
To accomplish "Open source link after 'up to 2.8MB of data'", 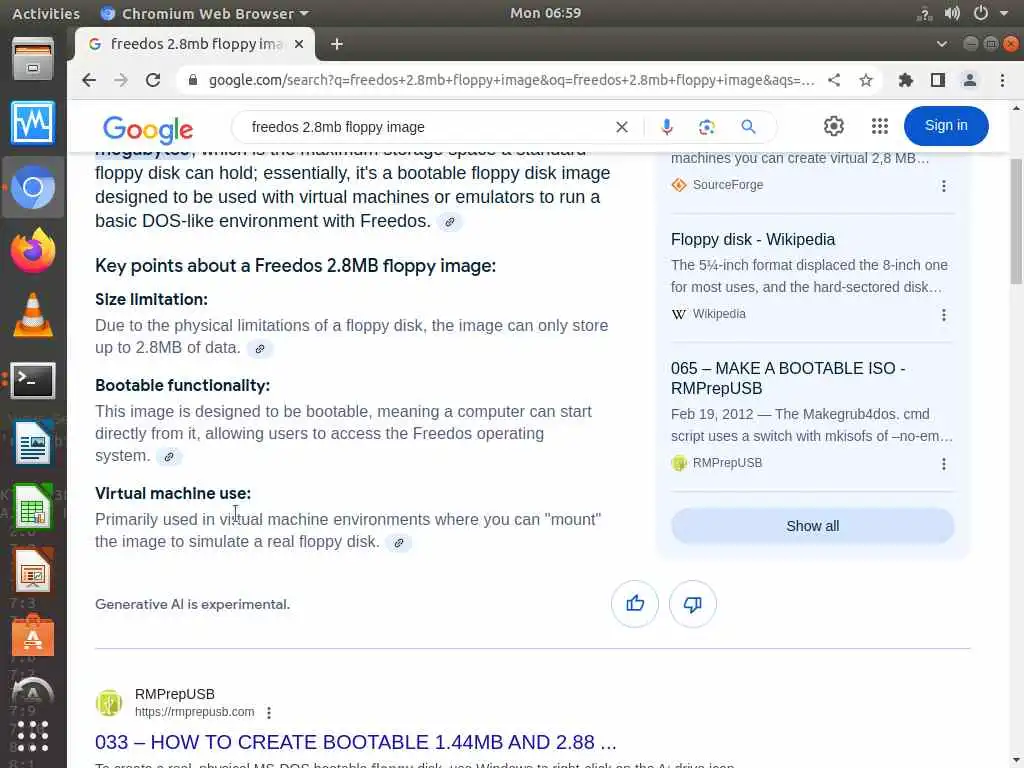I will 259,349.
